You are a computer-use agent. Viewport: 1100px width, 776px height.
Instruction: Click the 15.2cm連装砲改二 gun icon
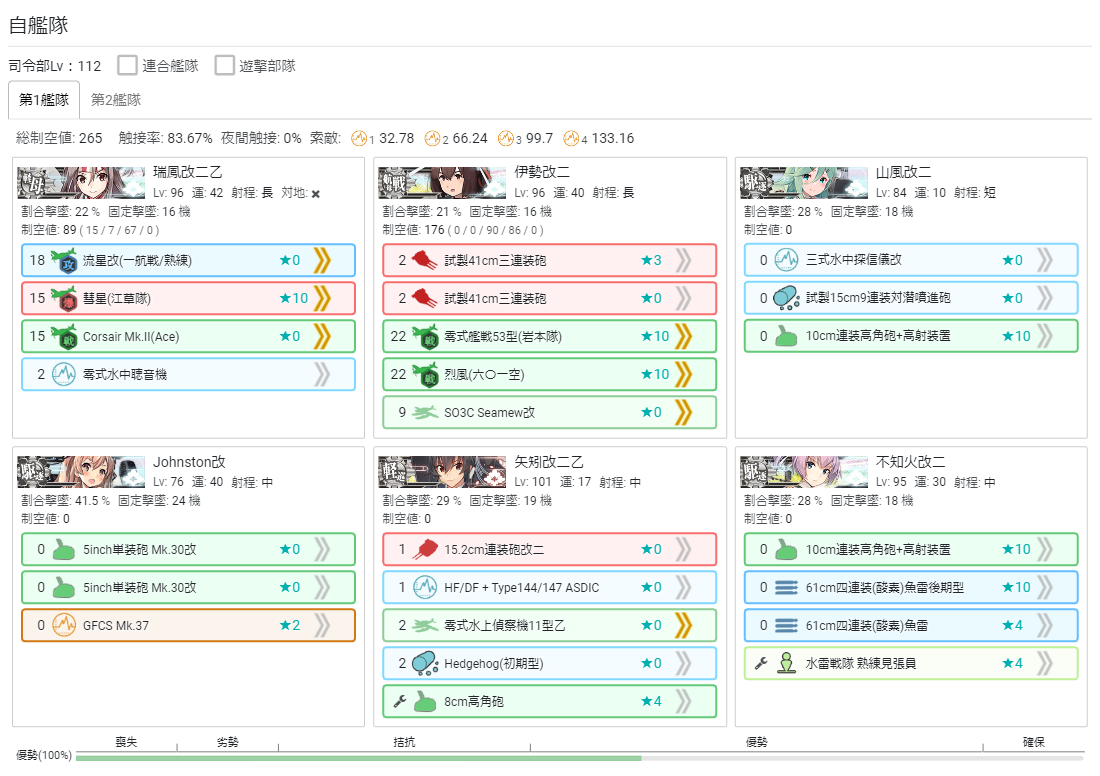tap(425, 549)
